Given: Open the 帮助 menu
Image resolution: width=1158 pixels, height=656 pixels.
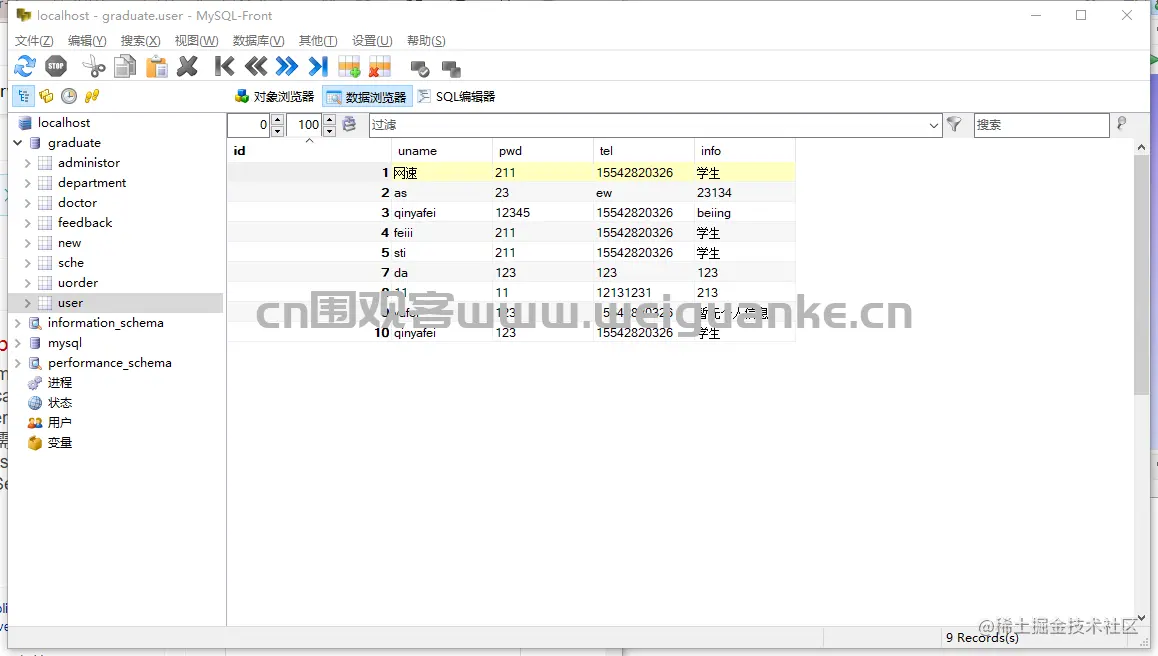Looking at the screenshot, I should pos(426,41).
